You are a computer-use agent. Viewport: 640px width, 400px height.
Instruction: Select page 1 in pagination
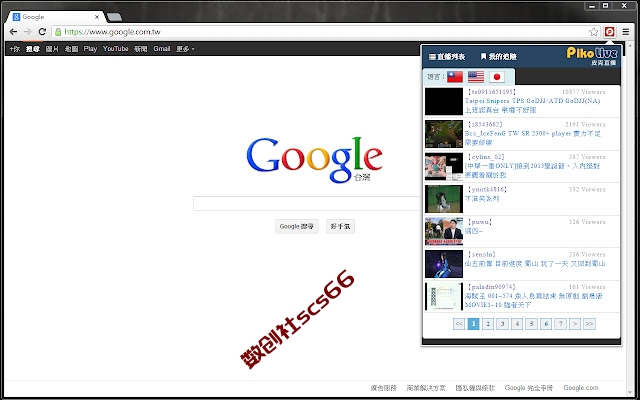coord(473,324)
